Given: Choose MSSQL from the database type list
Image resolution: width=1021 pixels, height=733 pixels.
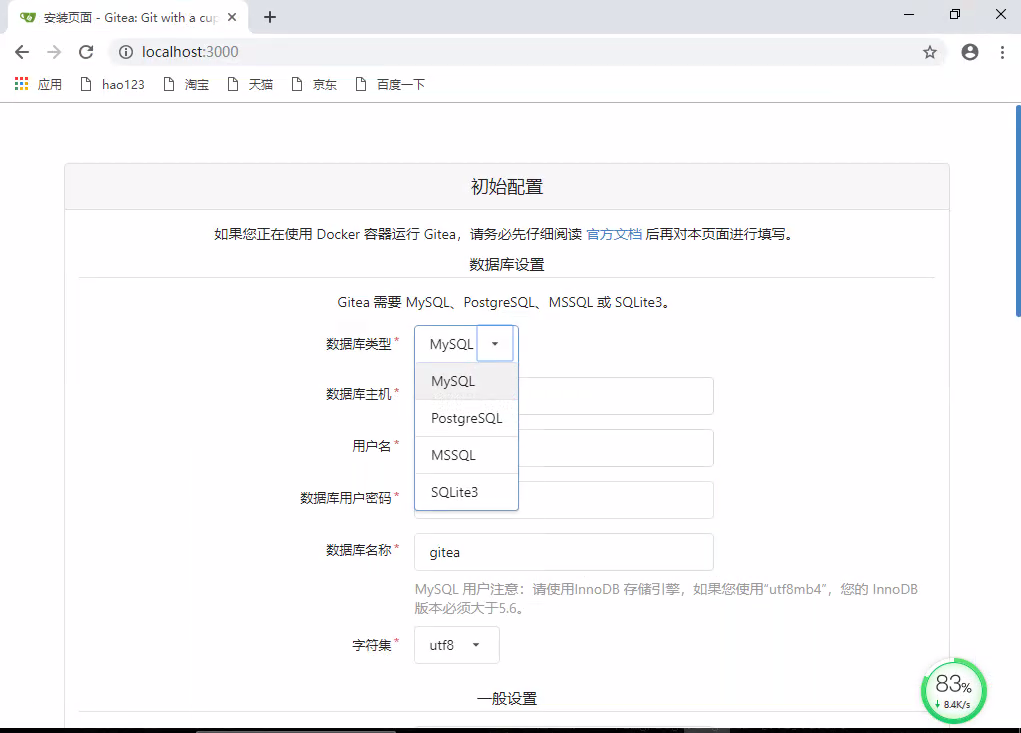Looking at the screenshot, I should (x=466, y=456).
